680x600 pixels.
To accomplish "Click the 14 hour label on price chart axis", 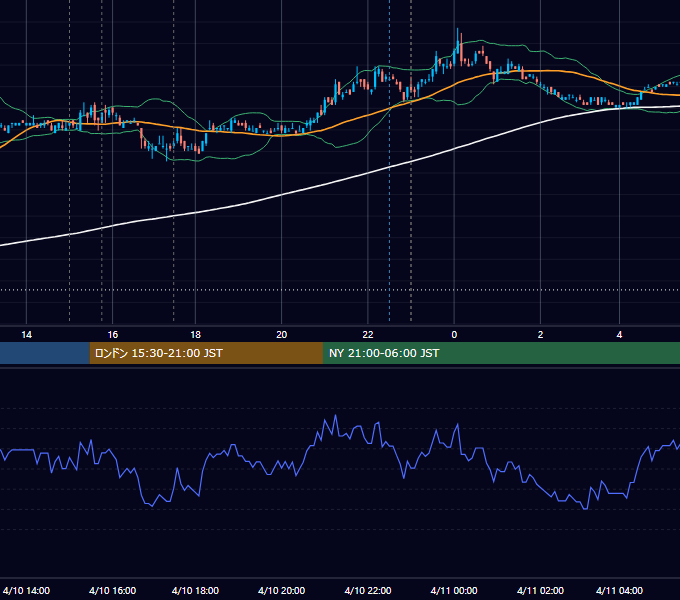I will (x=26, y=335).
